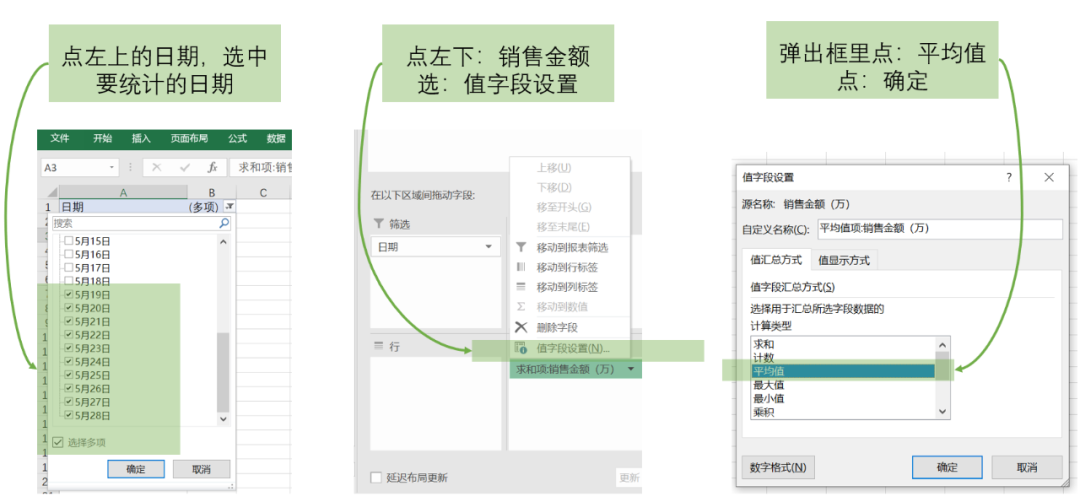Select column B header

pyautogui.click(x=211, y=193)
